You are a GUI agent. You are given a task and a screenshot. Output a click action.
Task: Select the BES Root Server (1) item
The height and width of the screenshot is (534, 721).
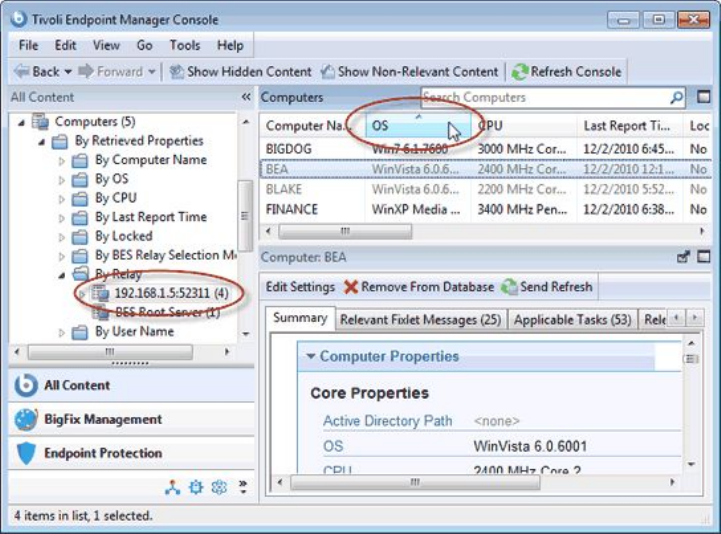point(167,312)
